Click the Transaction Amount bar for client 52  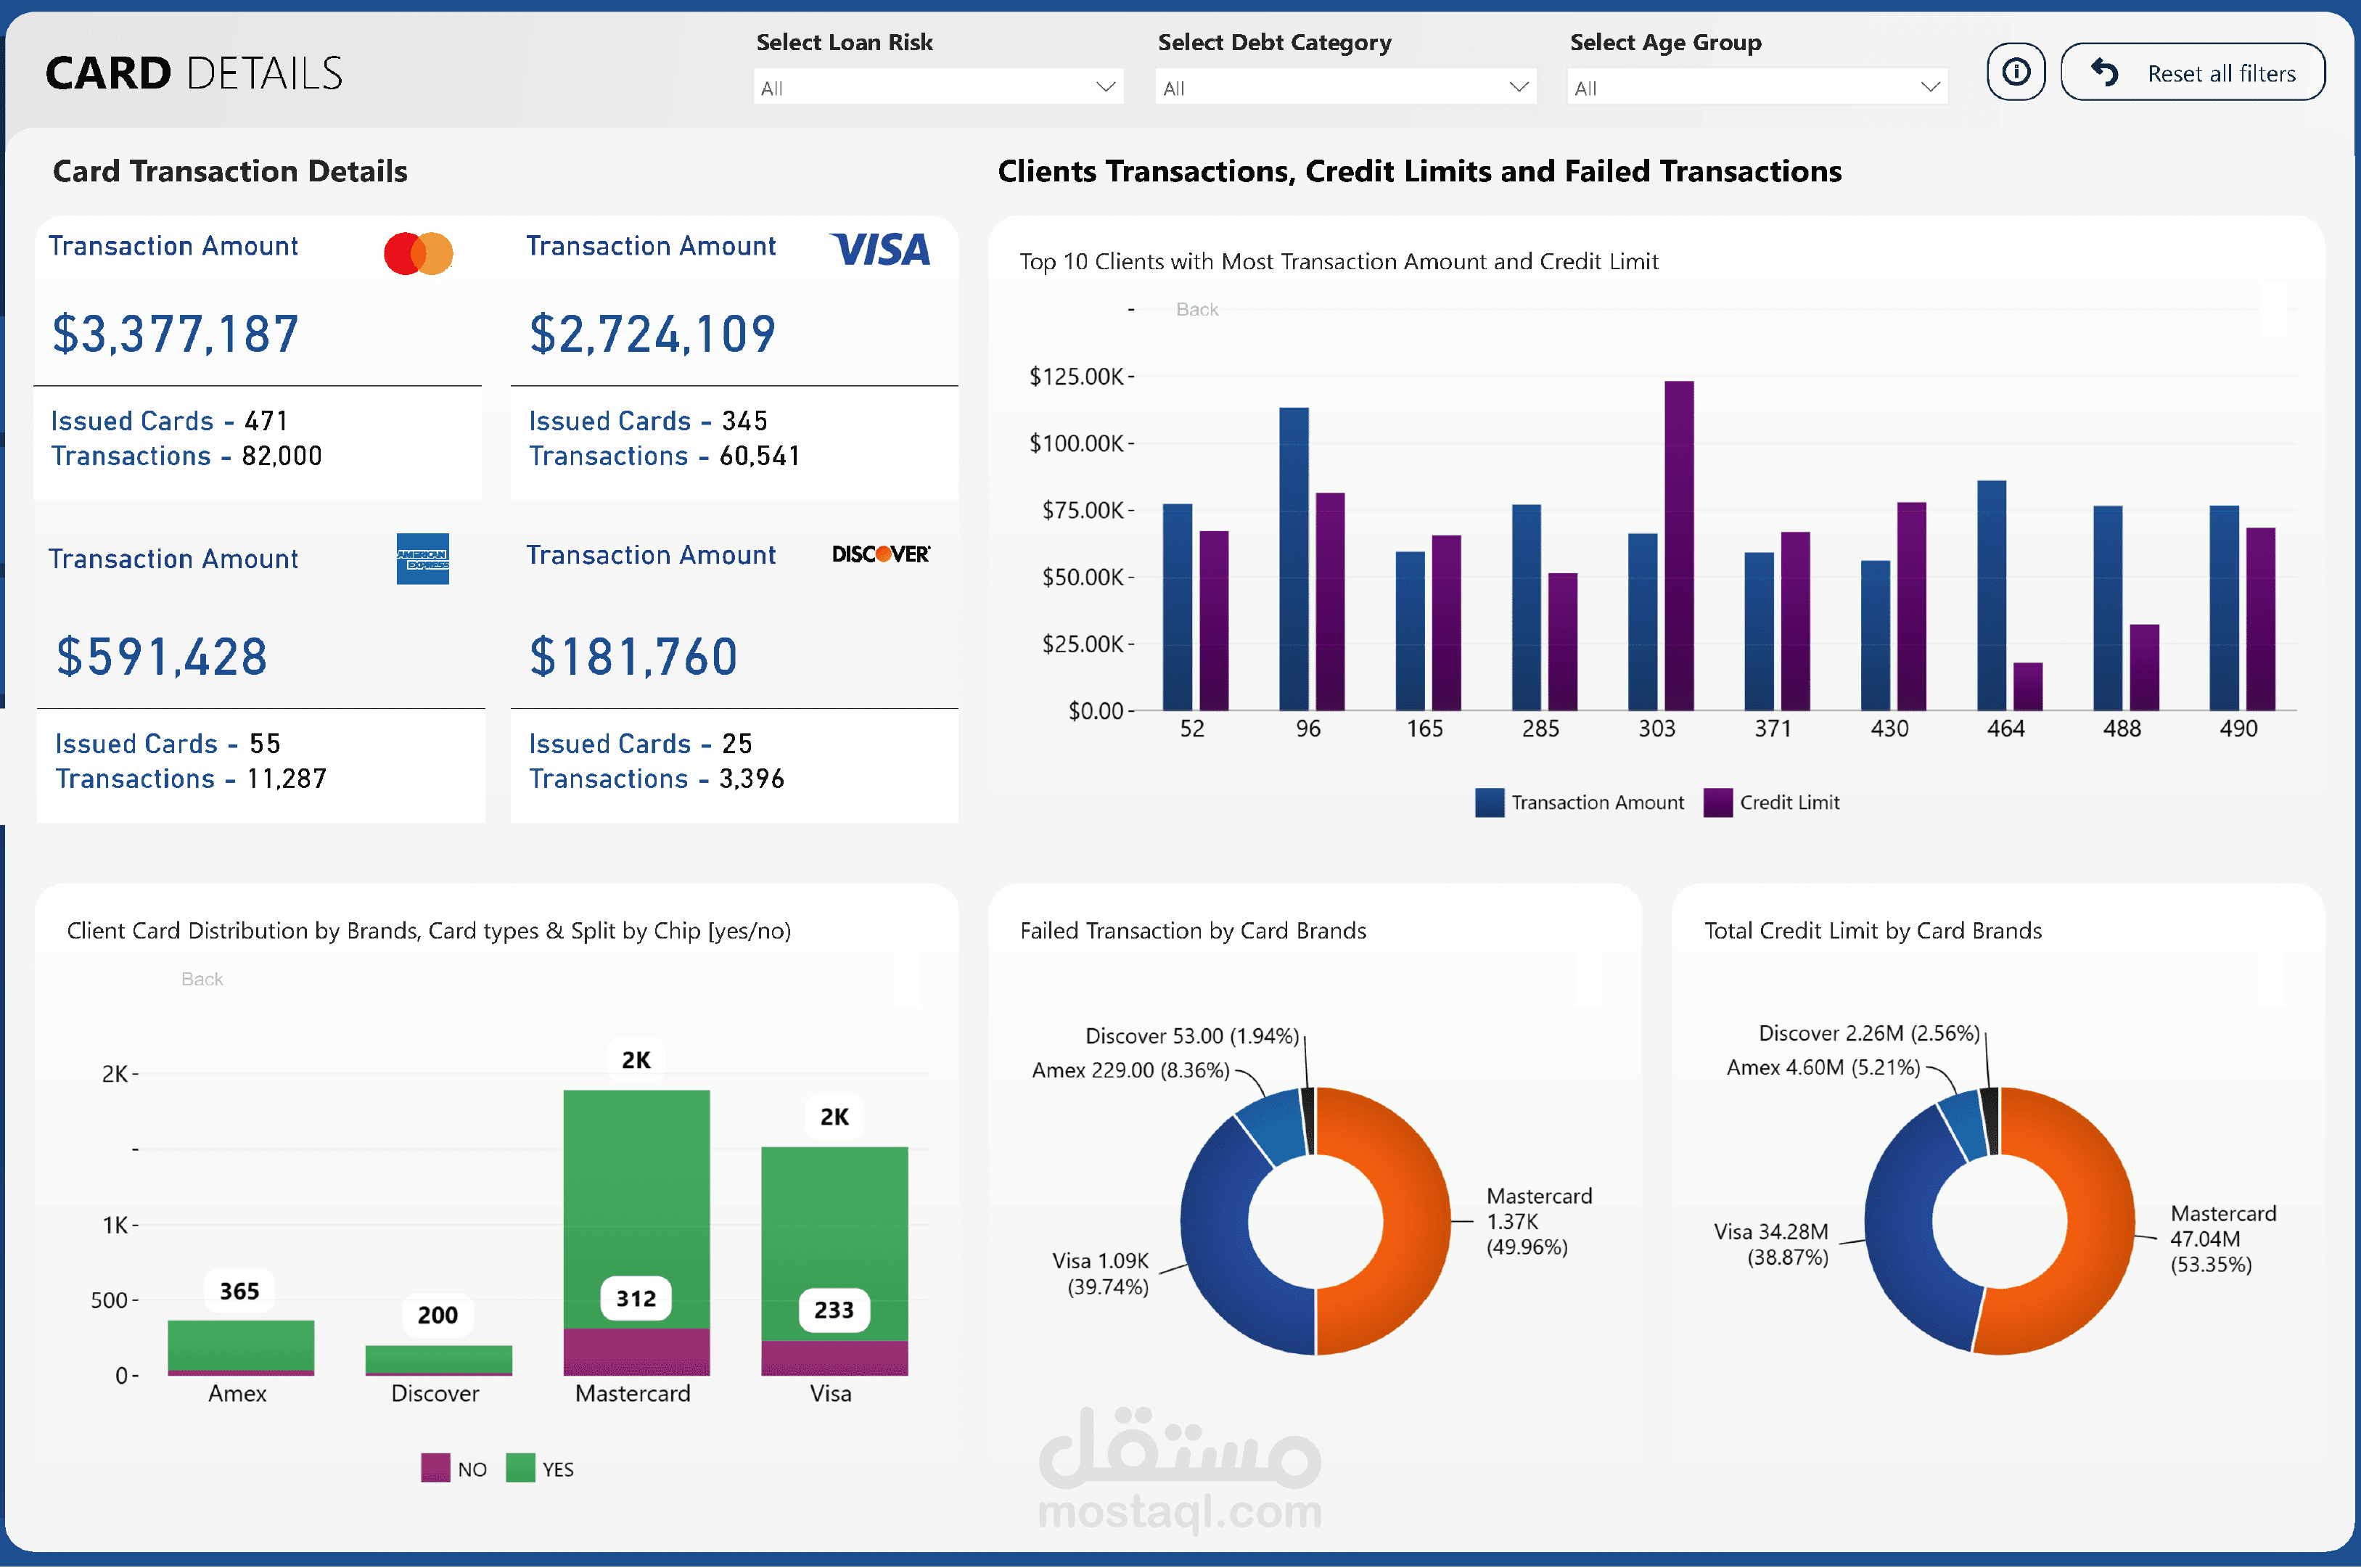1177,607
